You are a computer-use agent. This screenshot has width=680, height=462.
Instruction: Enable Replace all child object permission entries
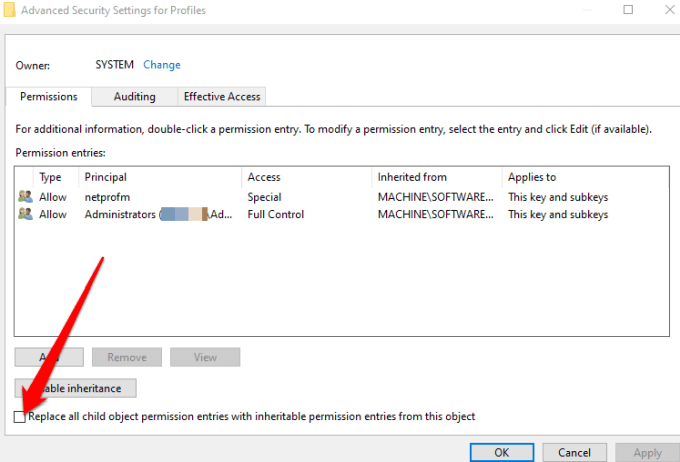(x=20, y=417)
